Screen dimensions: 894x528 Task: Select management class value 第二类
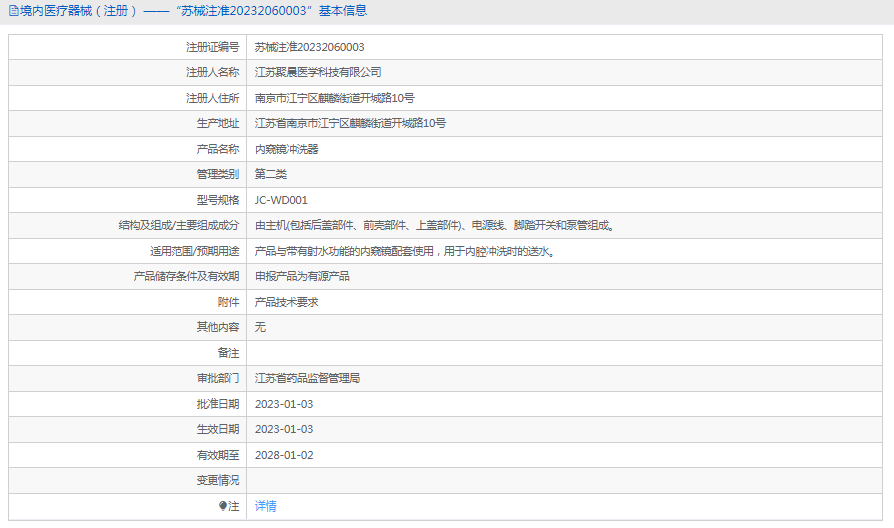pos(271,174)
